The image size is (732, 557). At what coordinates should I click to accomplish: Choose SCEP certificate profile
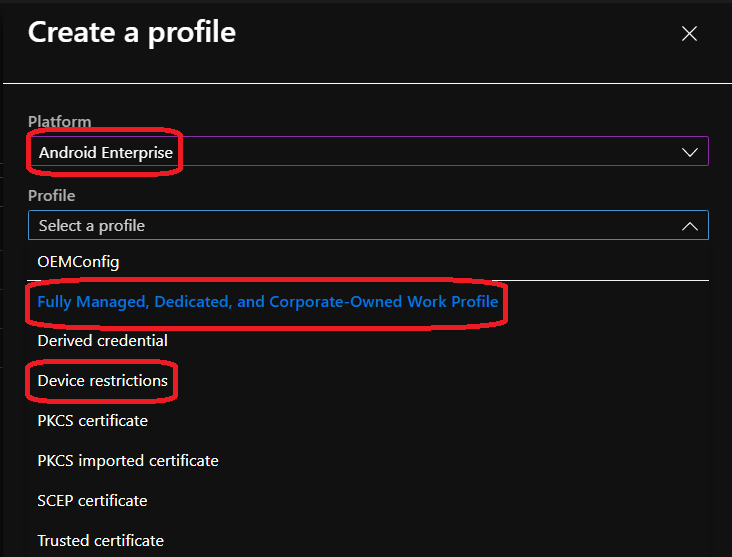coord(92,500)
